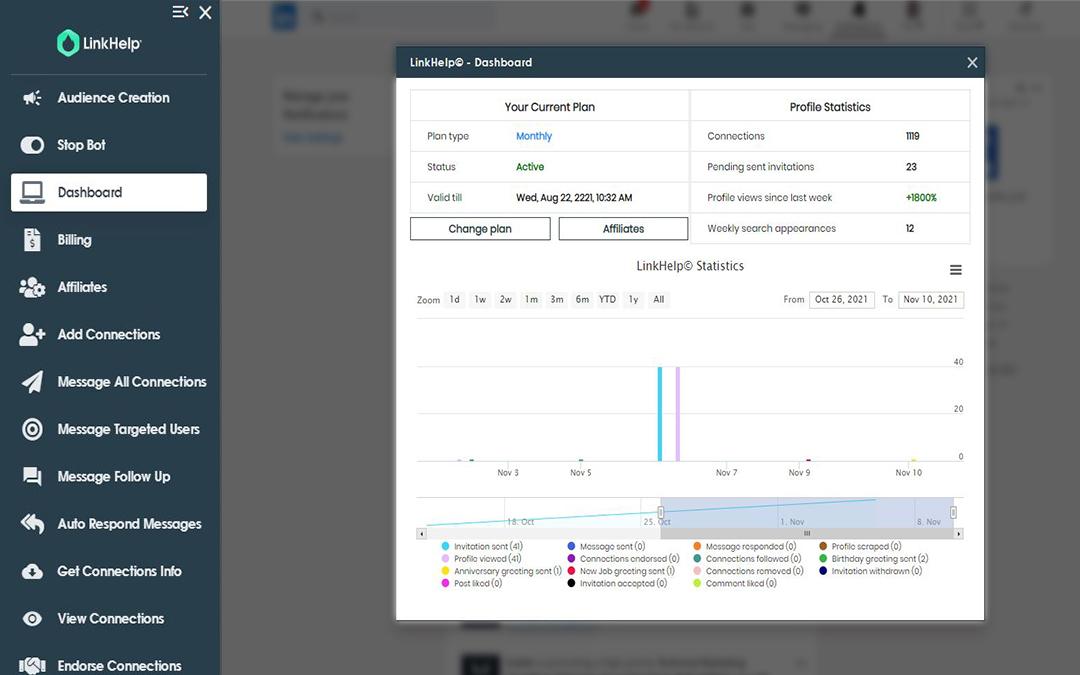This screenshot has height=675, width=1080.
Task: Select Message Follow Up in the sidebar
Action: click(x=30, y=476)
